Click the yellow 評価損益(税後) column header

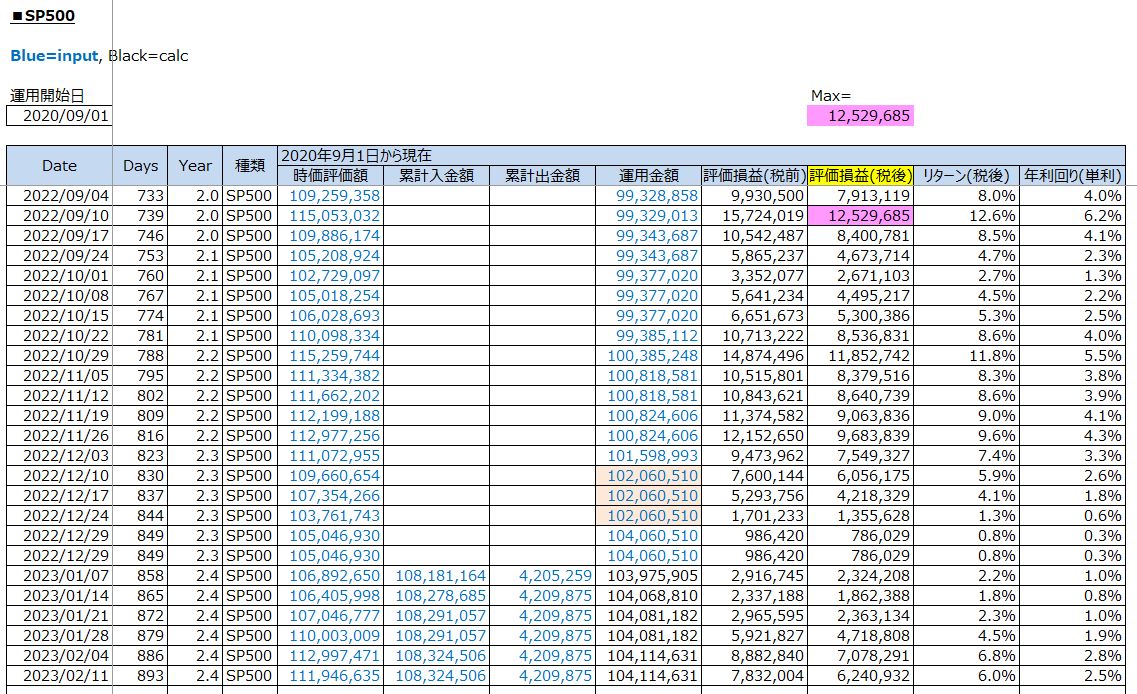tap(859, 175)
